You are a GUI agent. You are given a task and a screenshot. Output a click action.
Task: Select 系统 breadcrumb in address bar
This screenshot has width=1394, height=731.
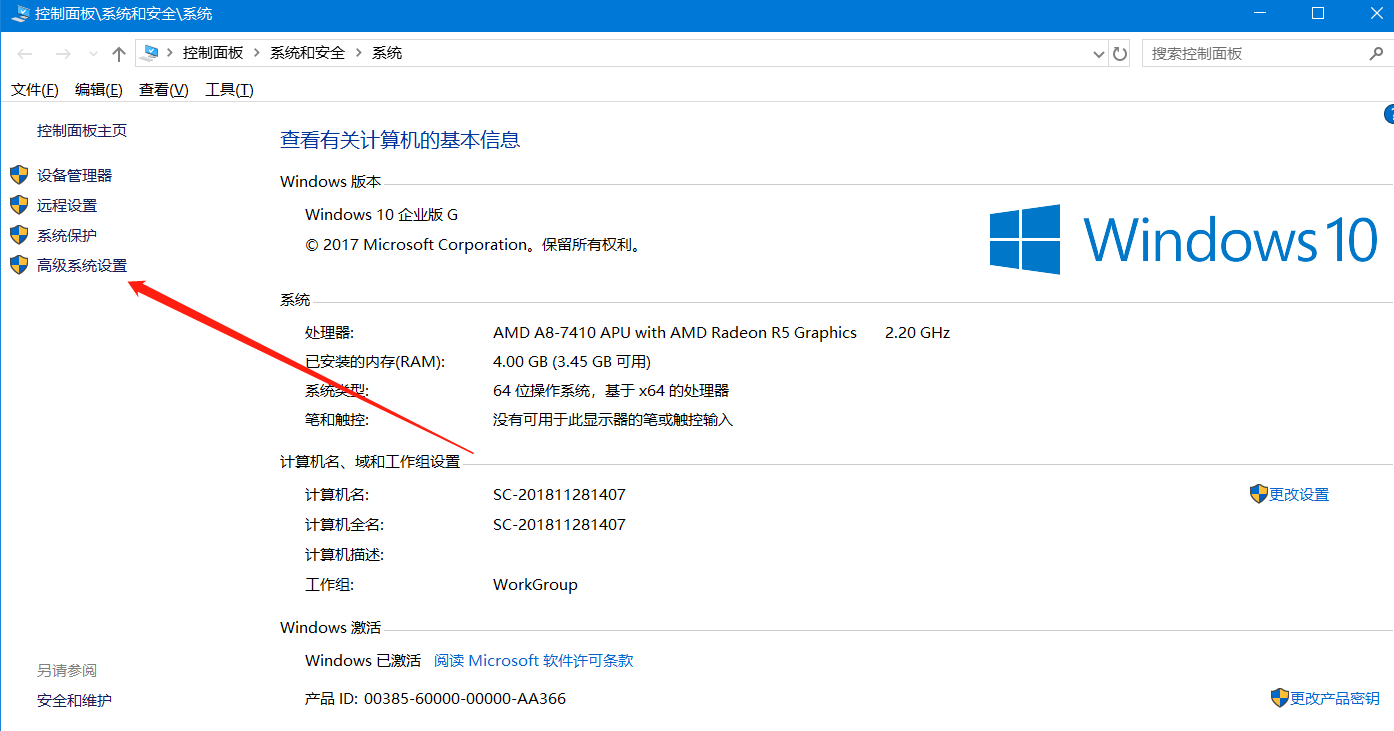tap(387, 53)
